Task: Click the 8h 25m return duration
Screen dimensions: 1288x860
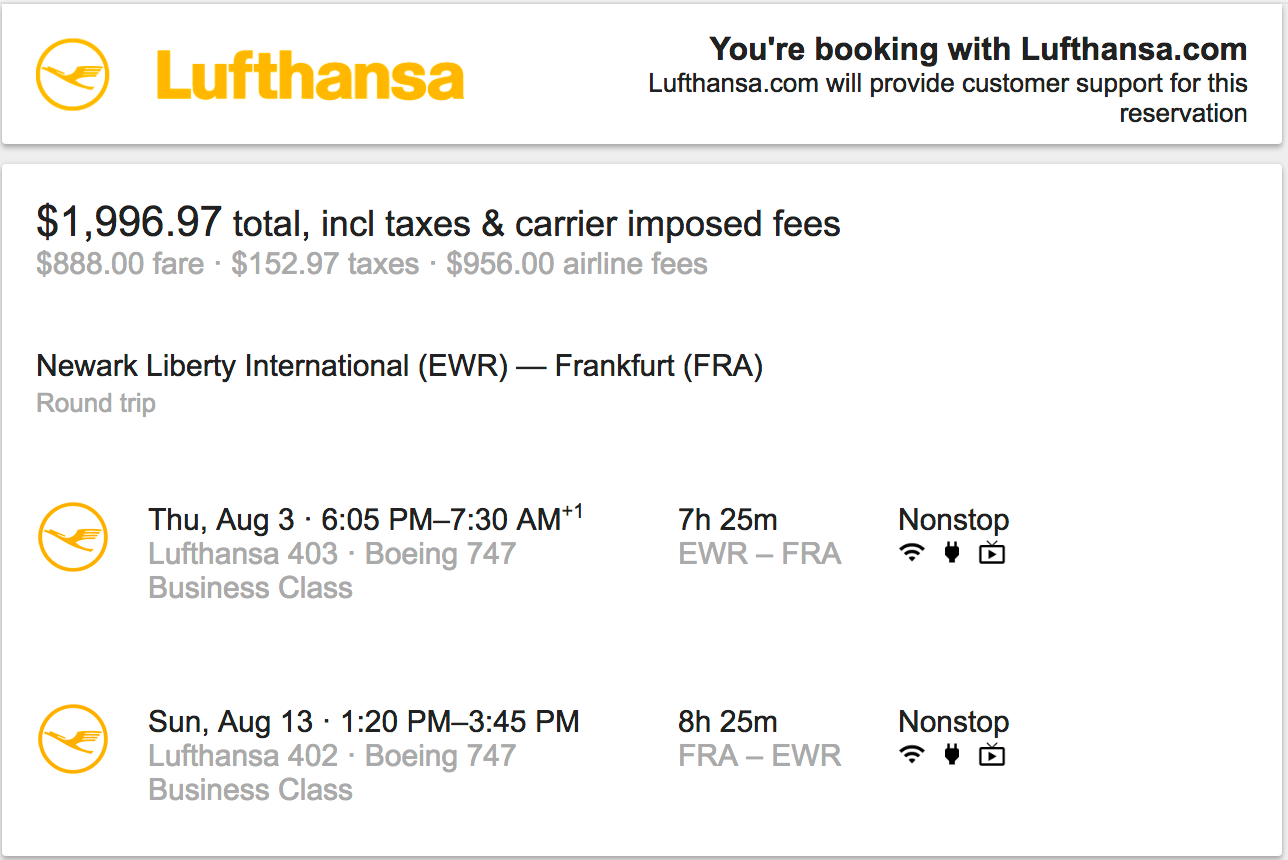Action: click(727, 722)
